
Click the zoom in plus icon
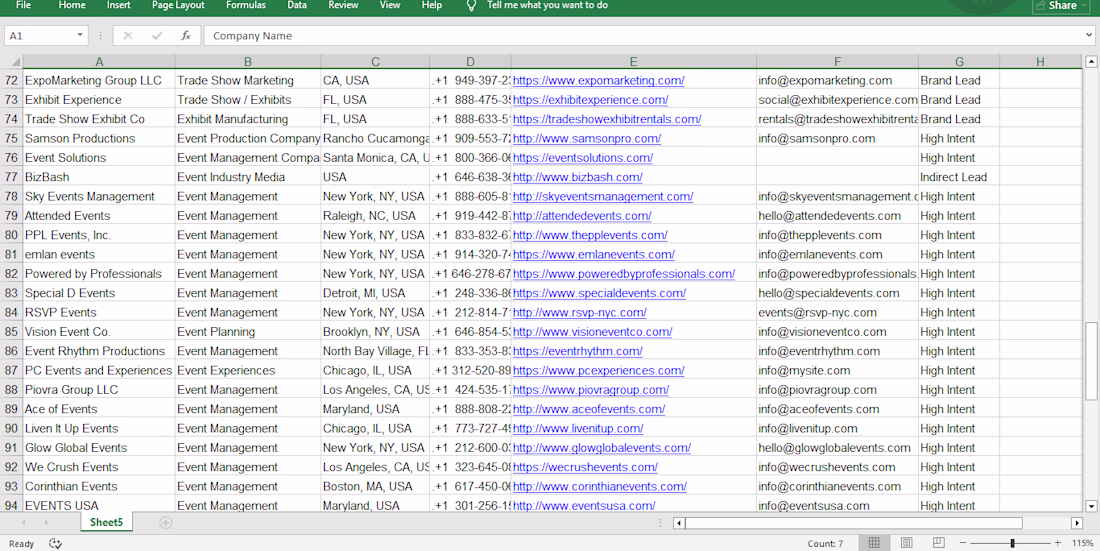1057,543
